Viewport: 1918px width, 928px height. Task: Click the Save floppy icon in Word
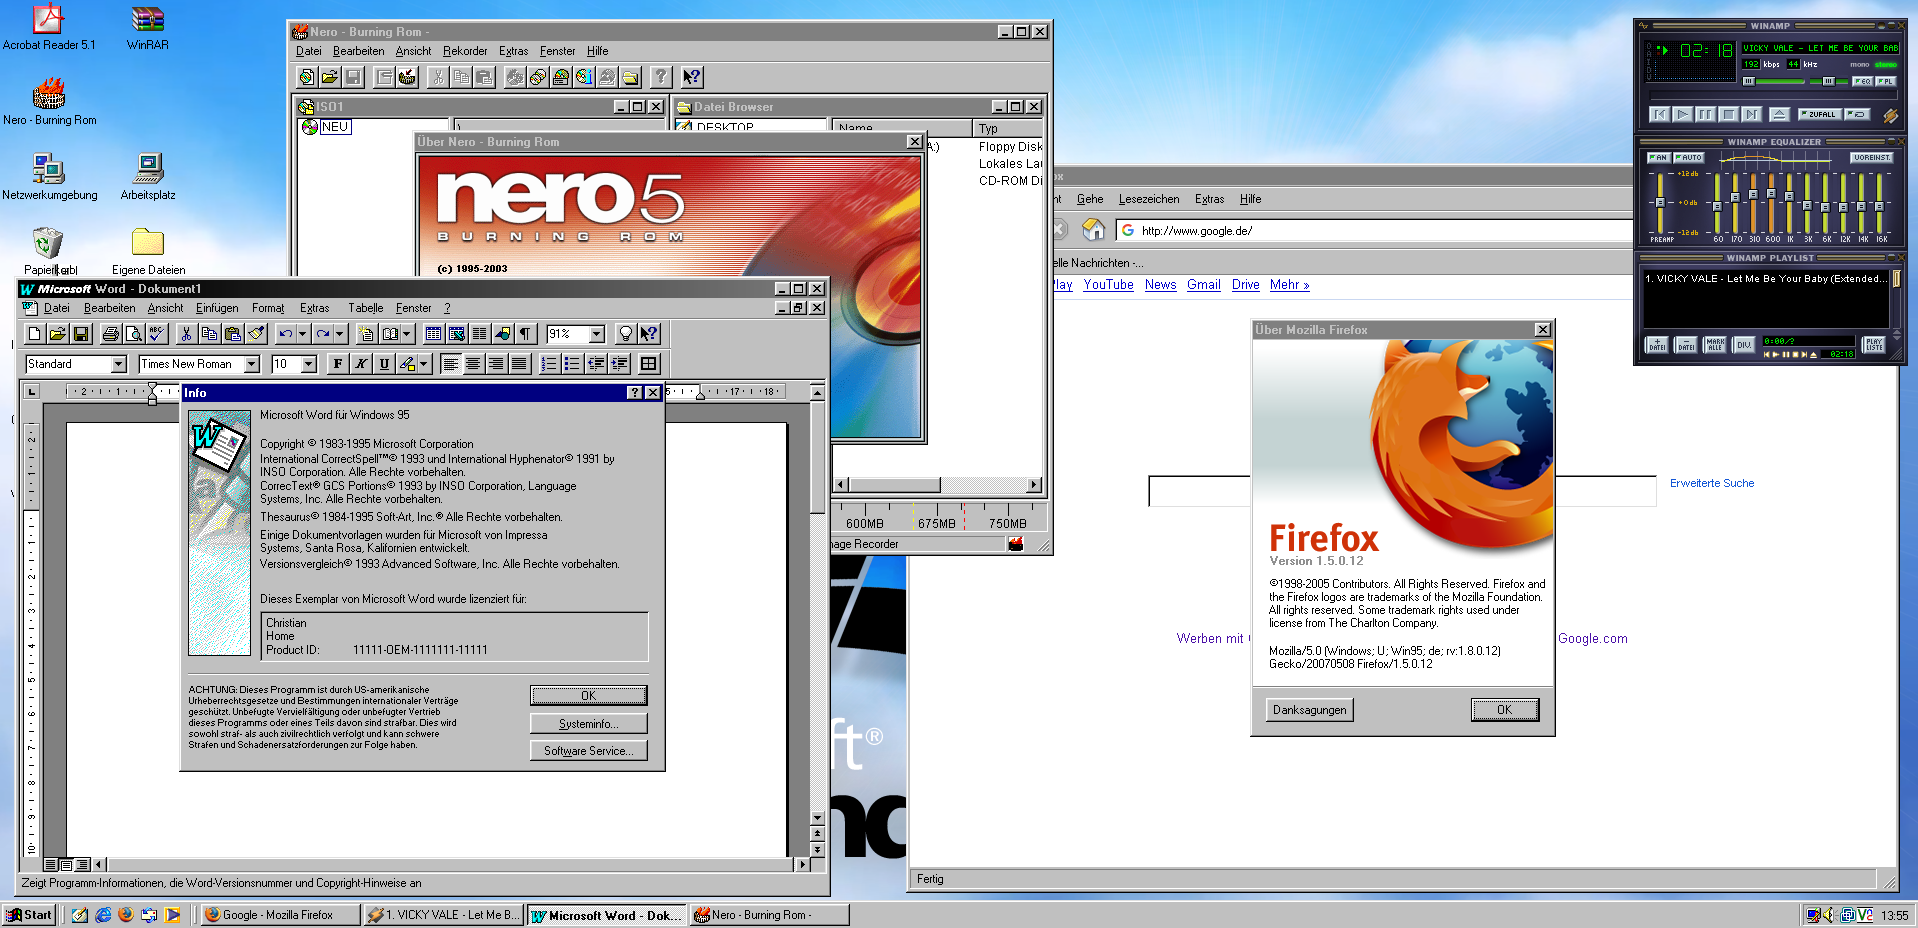81,334
